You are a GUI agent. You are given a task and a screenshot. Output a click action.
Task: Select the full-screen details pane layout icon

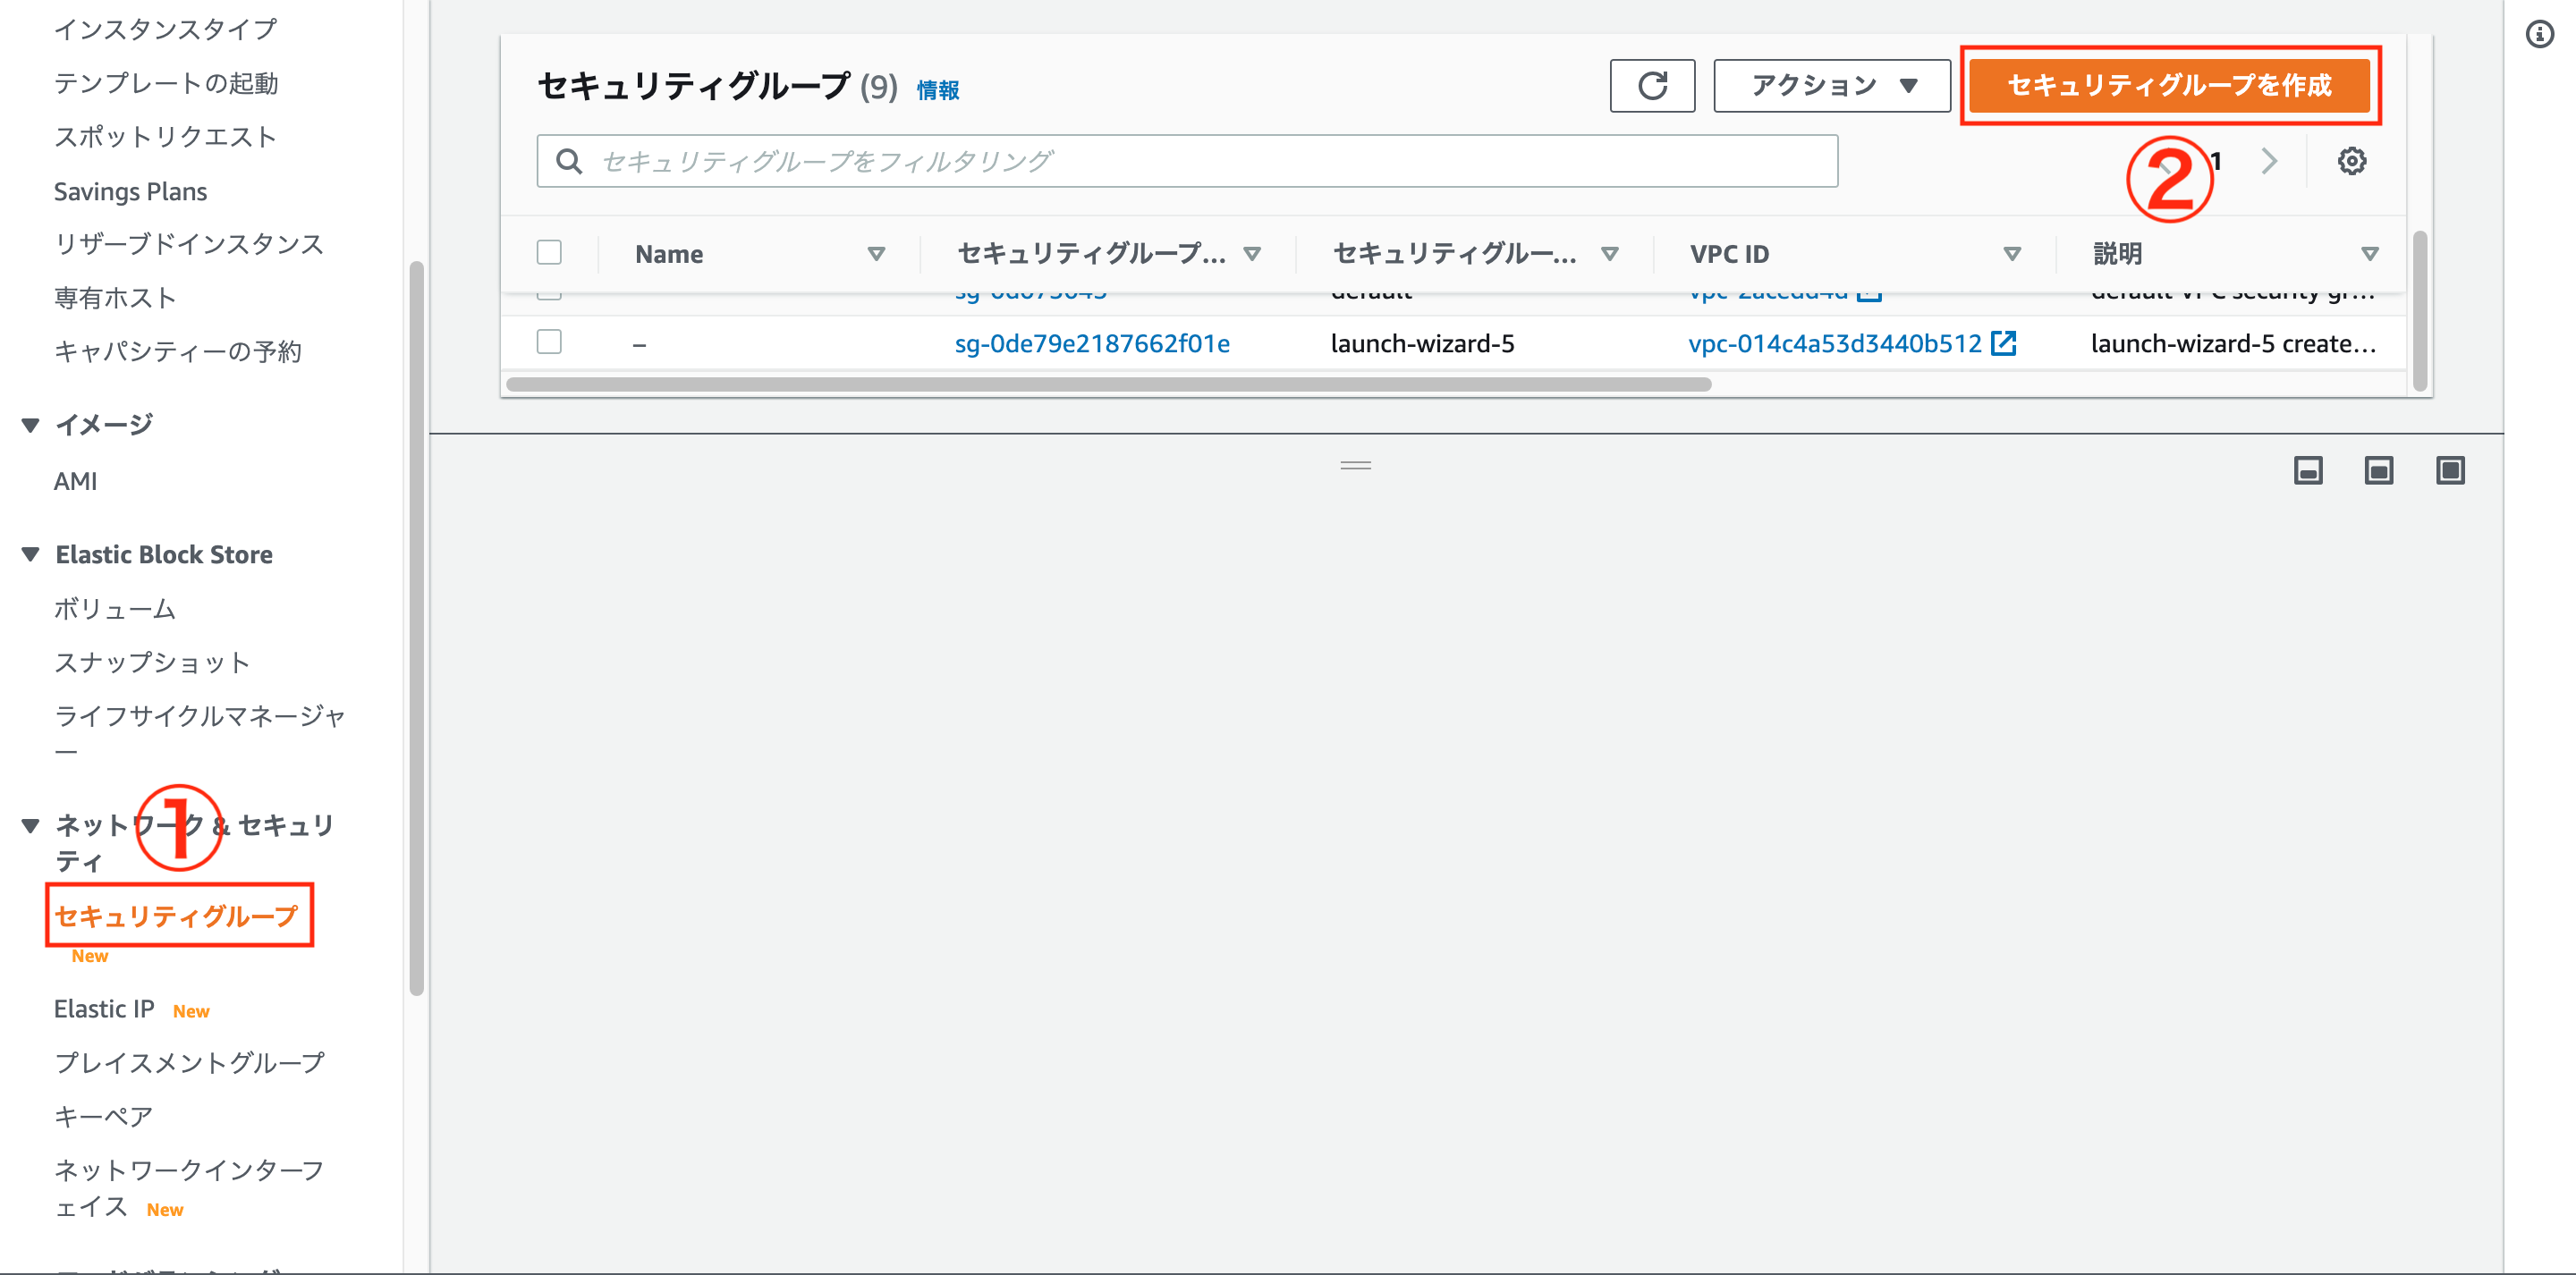(2450, 470)
